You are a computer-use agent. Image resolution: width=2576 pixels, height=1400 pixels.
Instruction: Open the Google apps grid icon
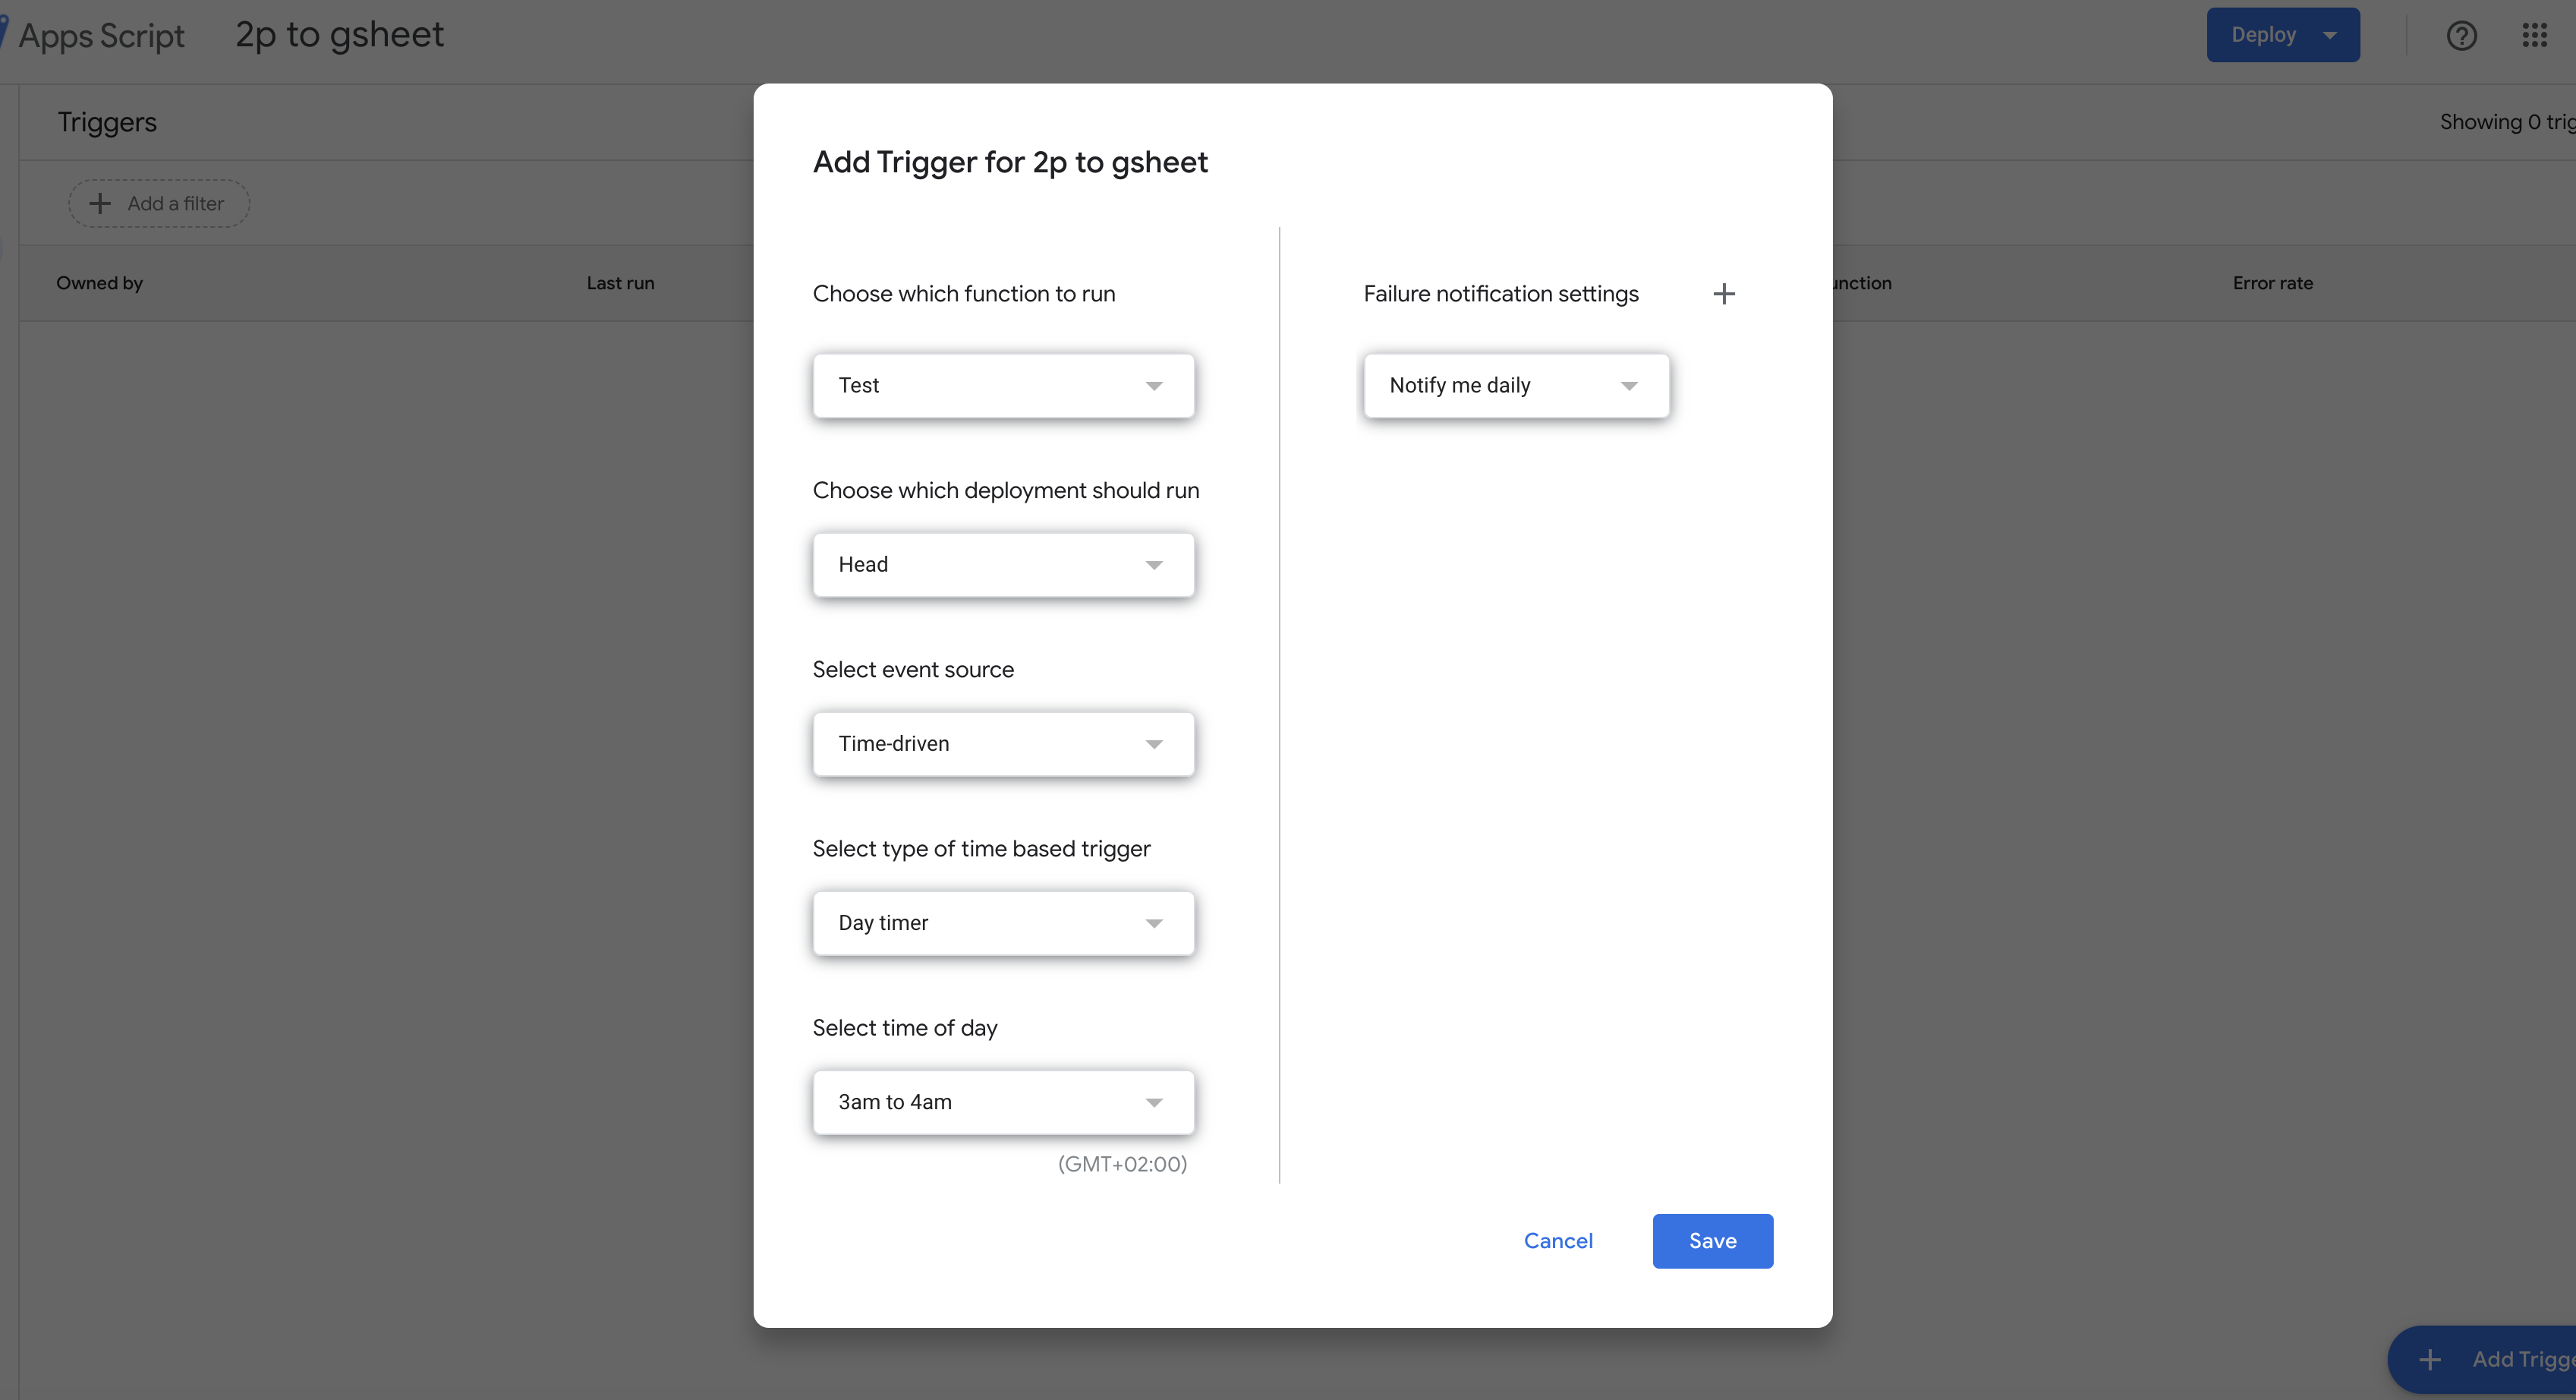point(2534,36)
